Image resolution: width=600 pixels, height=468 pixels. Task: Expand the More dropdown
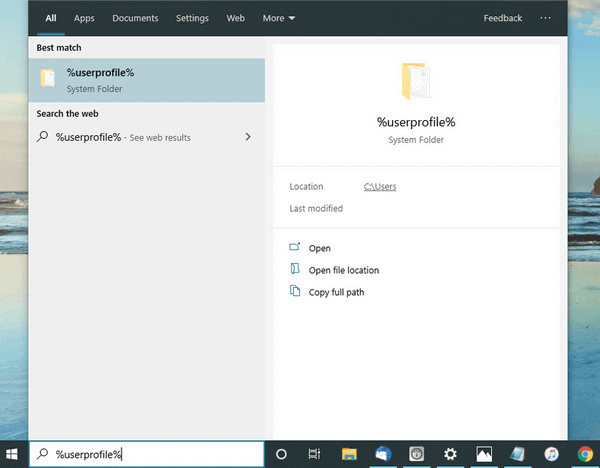[x=279, y=18]
